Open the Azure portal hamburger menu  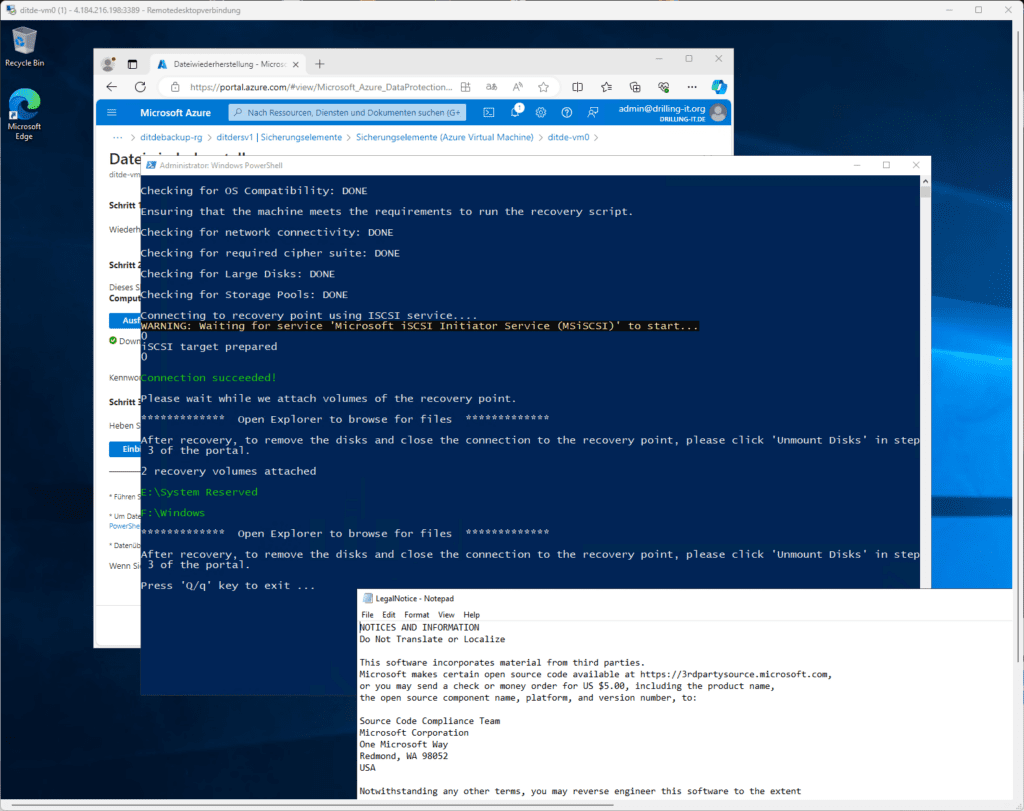(x=112, y=112)
